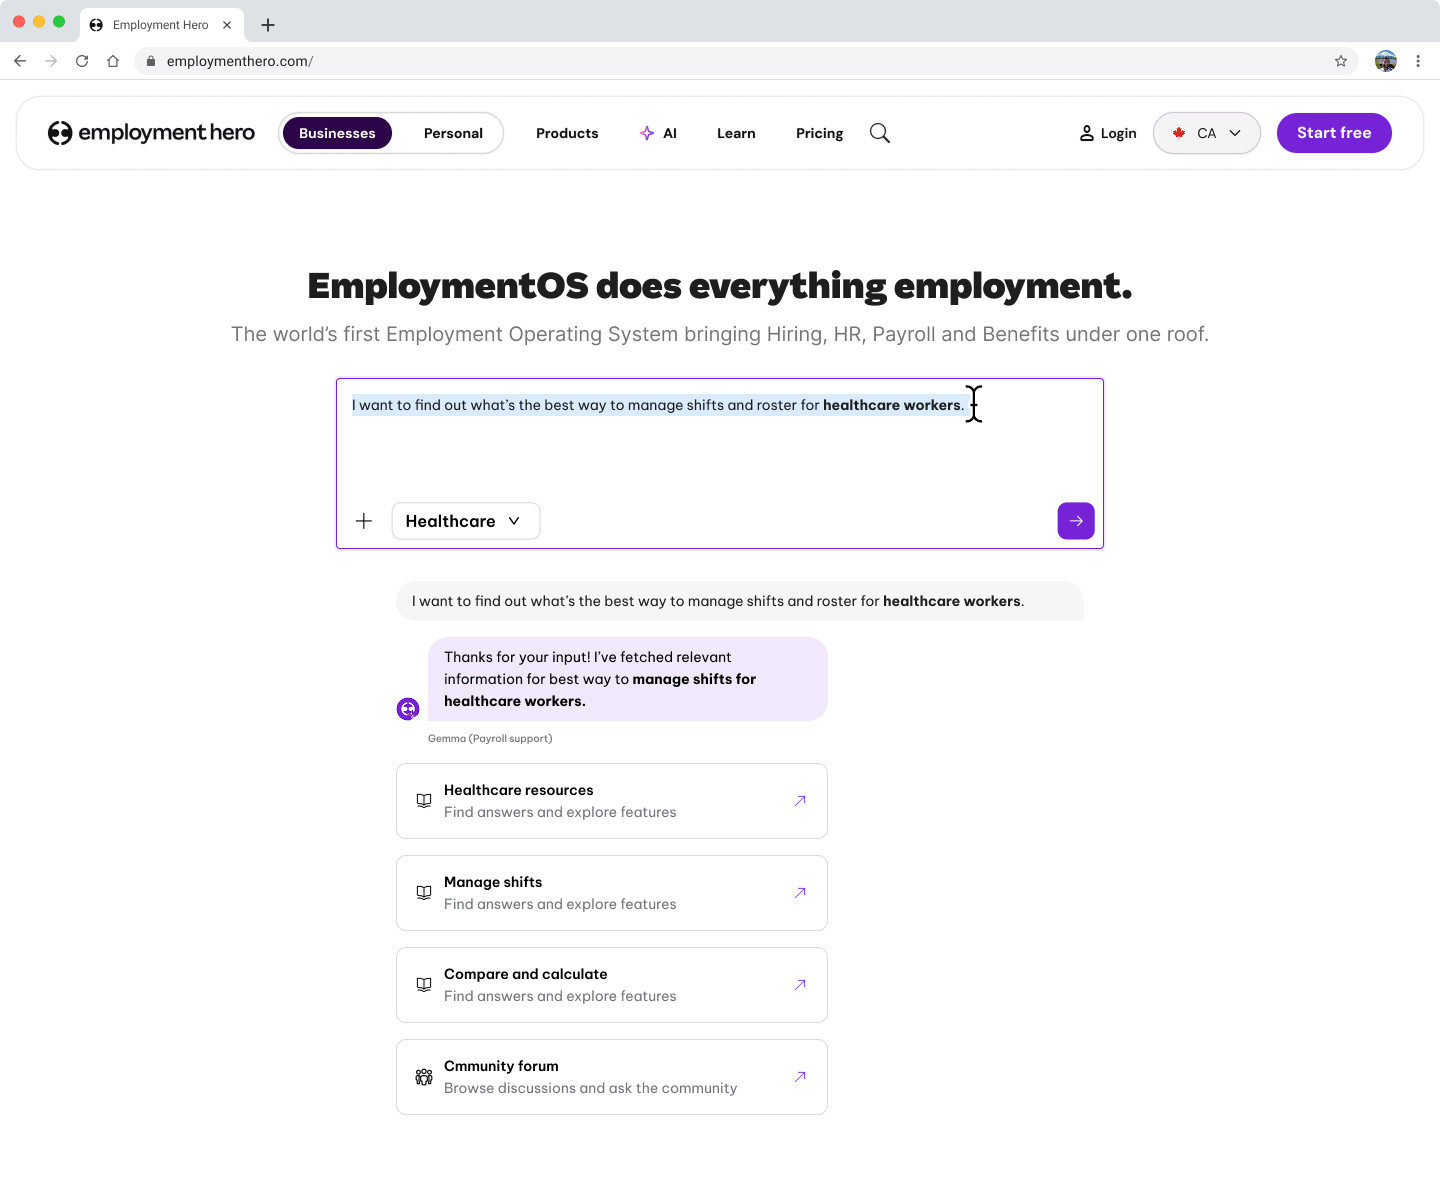The image size is (1440, 1179).
Task: Click the book icon on Compare and calculate card
Action: [x=424, y=985]
